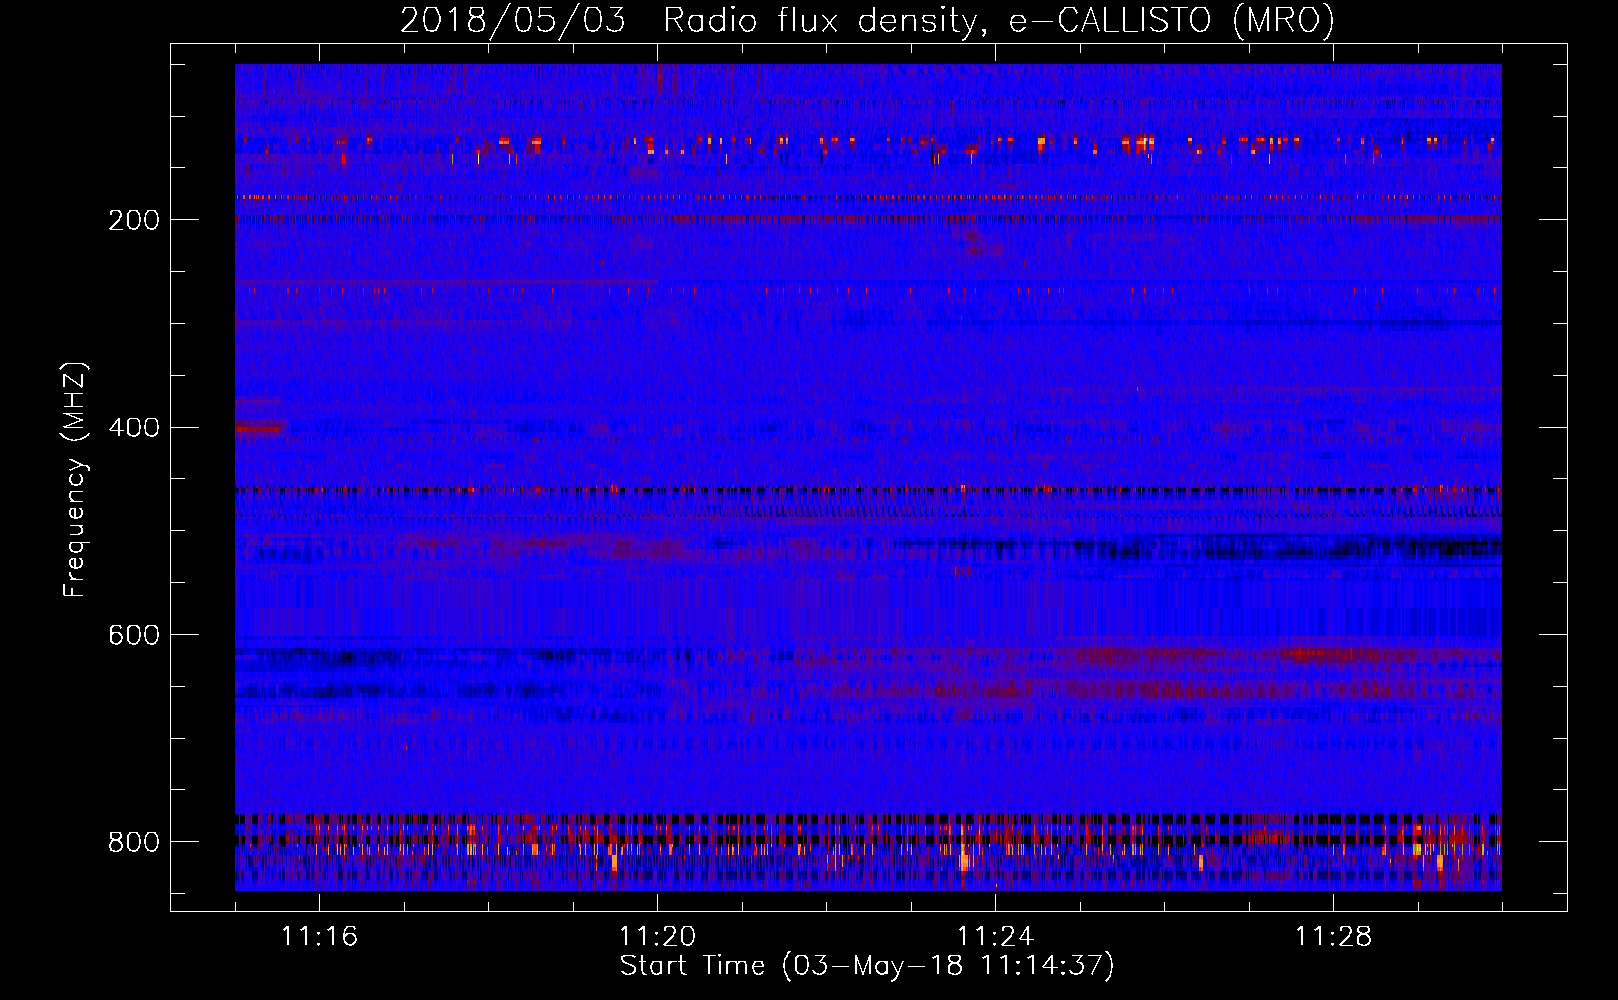Select the 800 frequency tick label
This screenshot has width=1618, height=1000.
coord(133,842)
